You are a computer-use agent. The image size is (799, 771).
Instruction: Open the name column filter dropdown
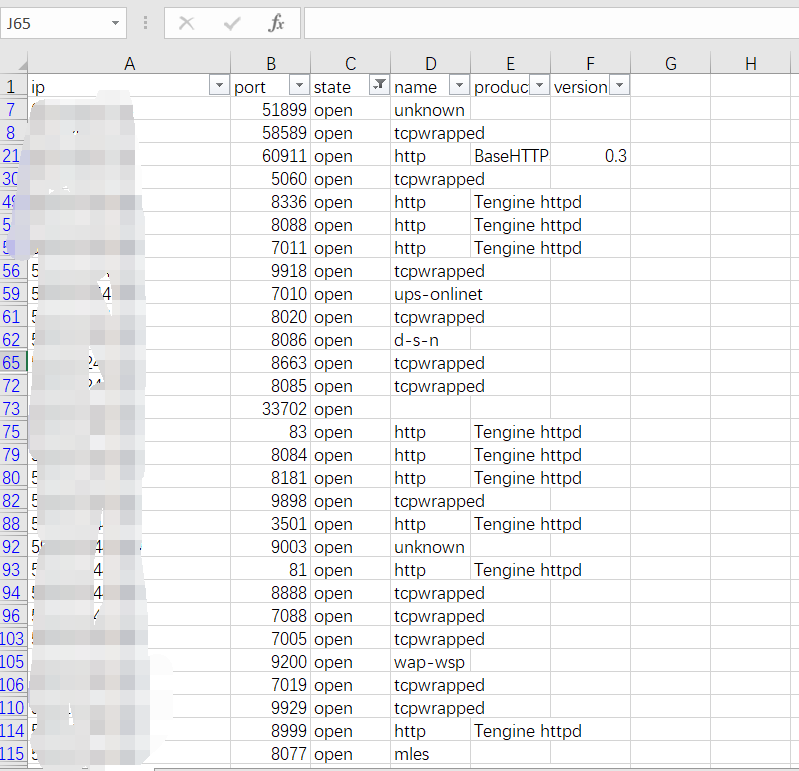click(x=459, y=86)
